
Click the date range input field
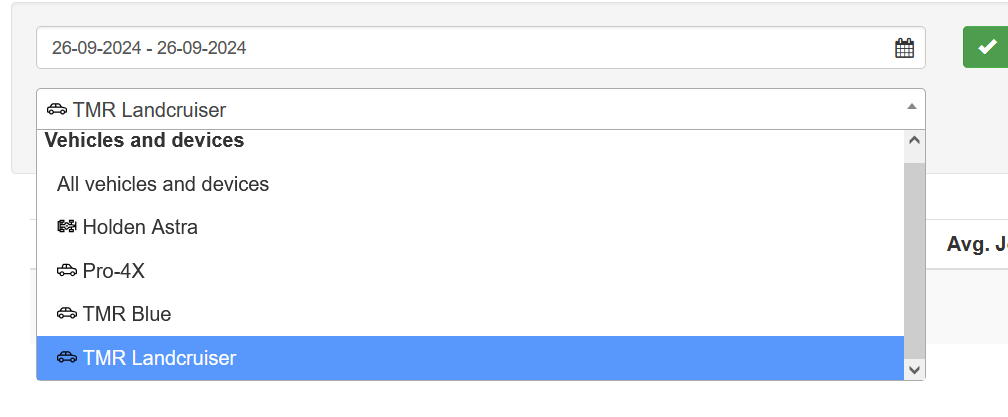coord(481,48)
